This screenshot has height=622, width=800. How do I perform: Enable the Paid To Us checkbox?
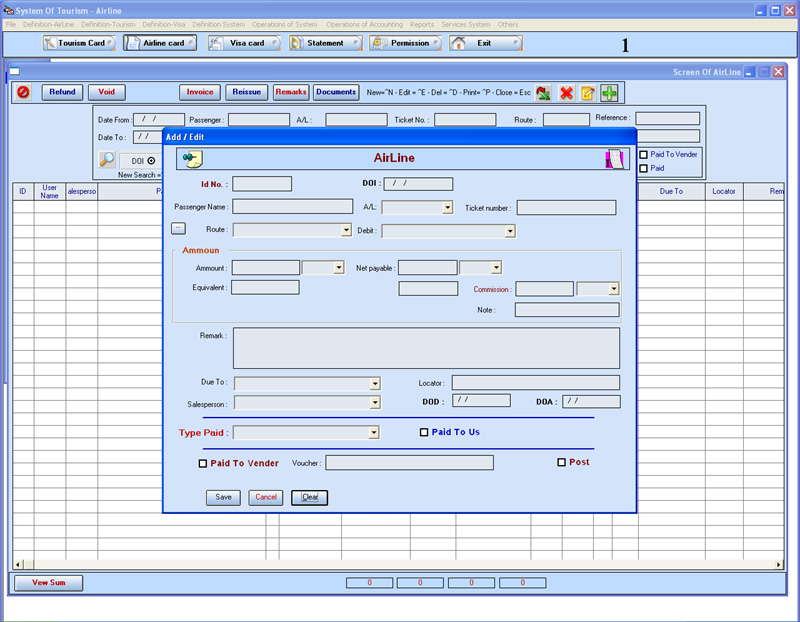[424, 433]
